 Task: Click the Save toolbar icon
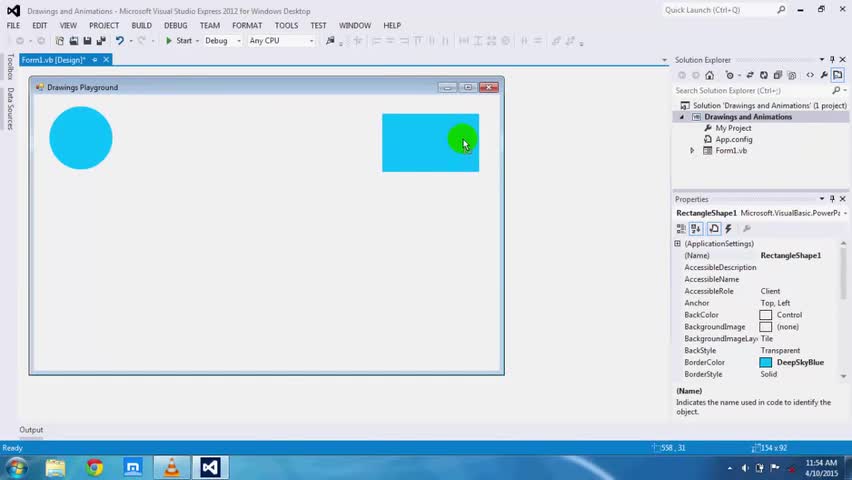coord(87,41)
